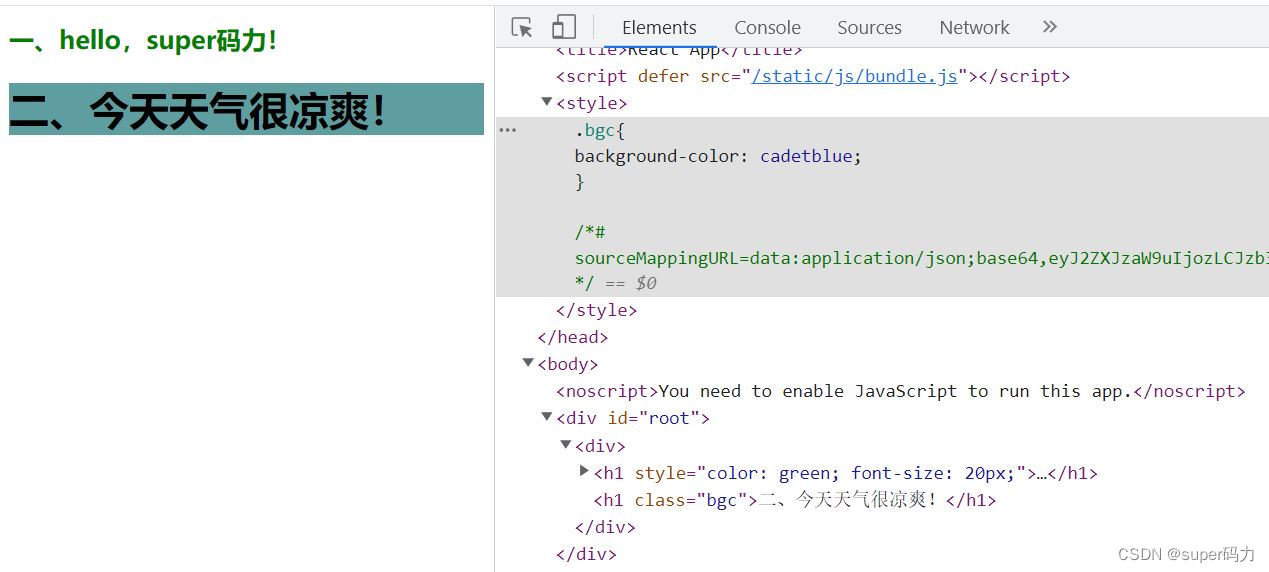This screenshot has width=1269, height=572.
Task: Select the script defer element line
Action: 813,76
